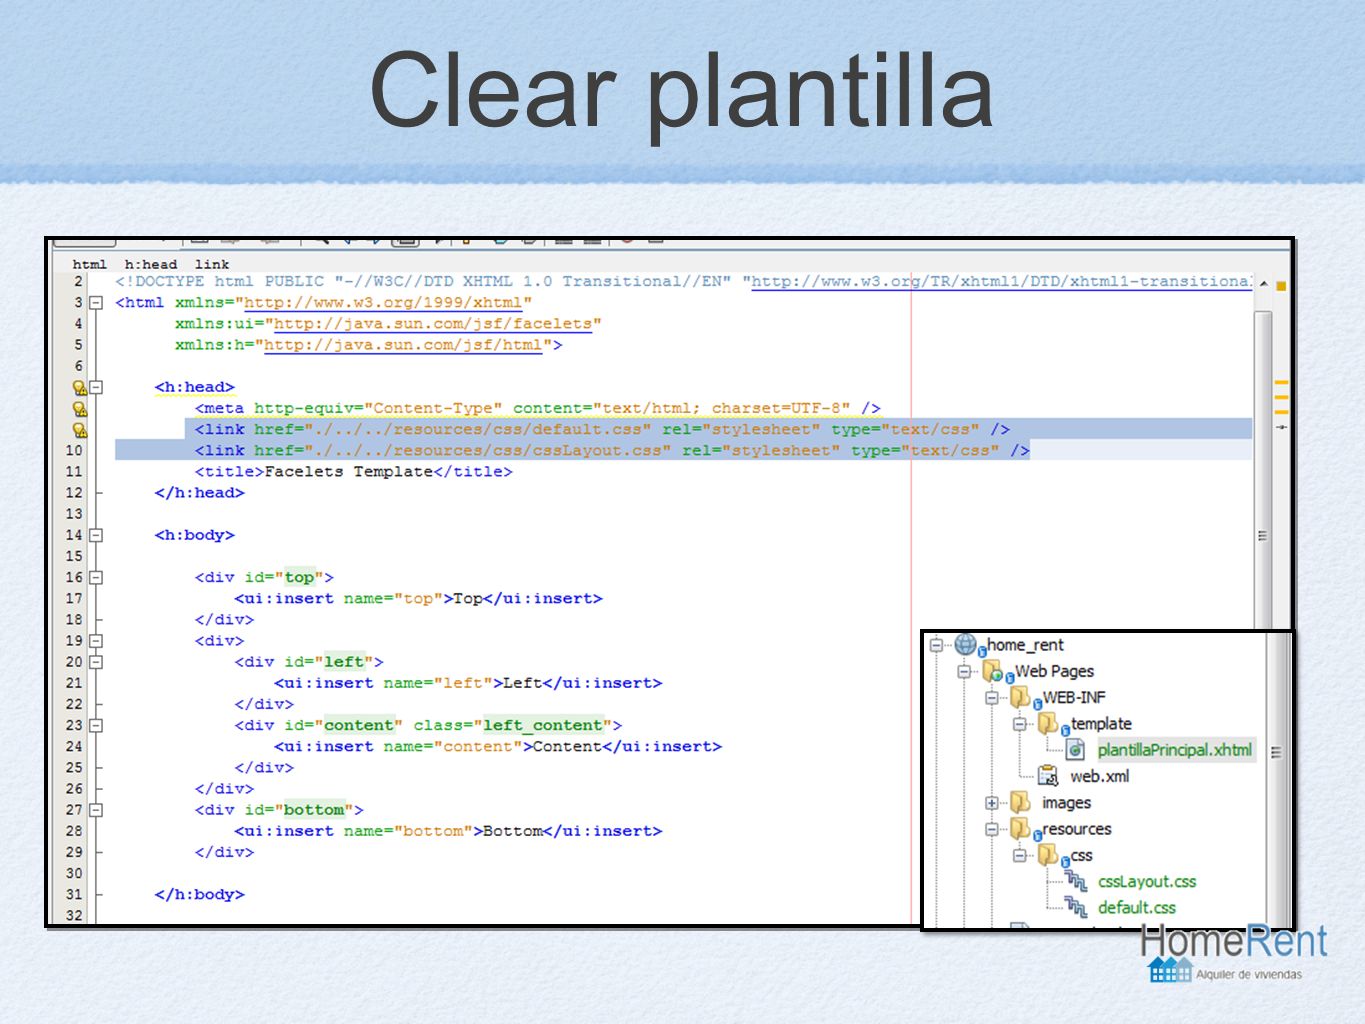Click the plantillaPrincipal.xhtml file icon
1365x1024 pixels.
1076,749
